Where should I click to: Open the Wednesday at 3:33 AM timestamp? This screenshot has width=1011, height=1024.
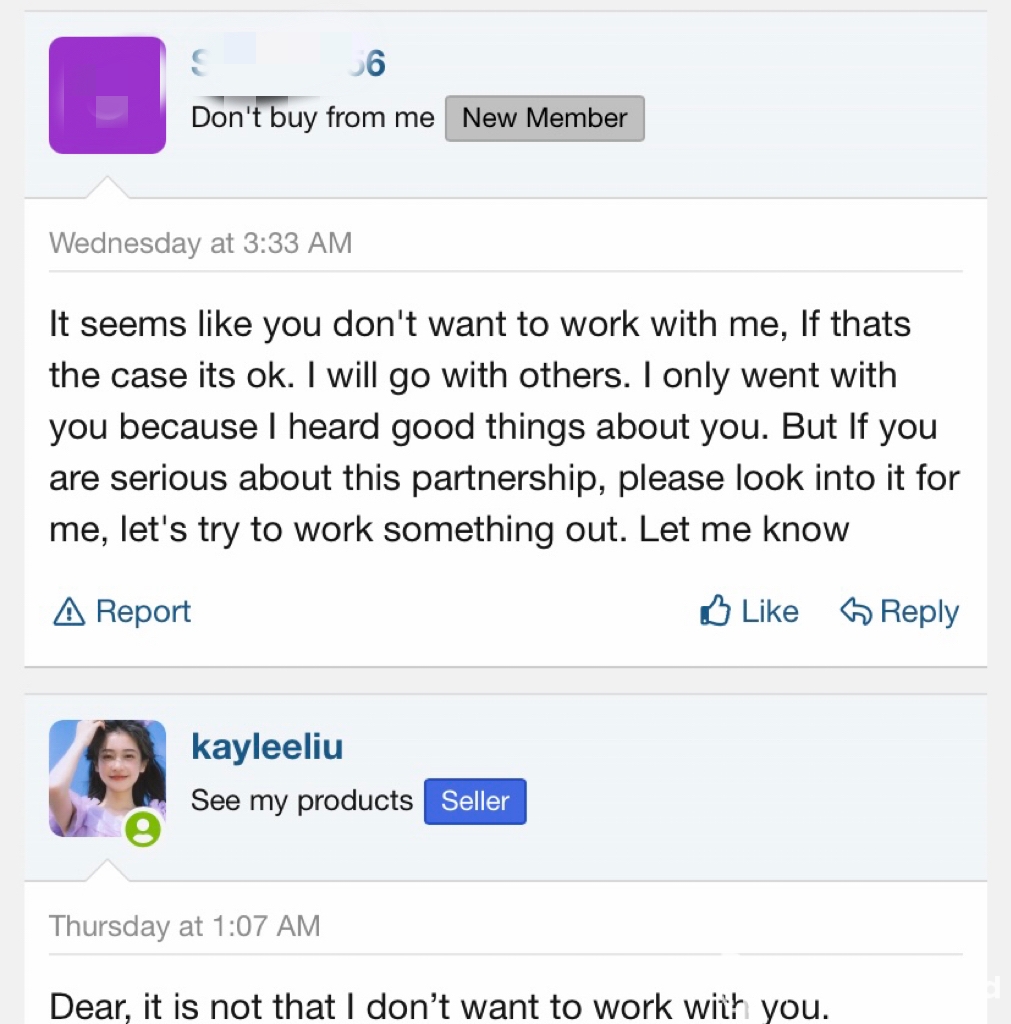point(200,243)
